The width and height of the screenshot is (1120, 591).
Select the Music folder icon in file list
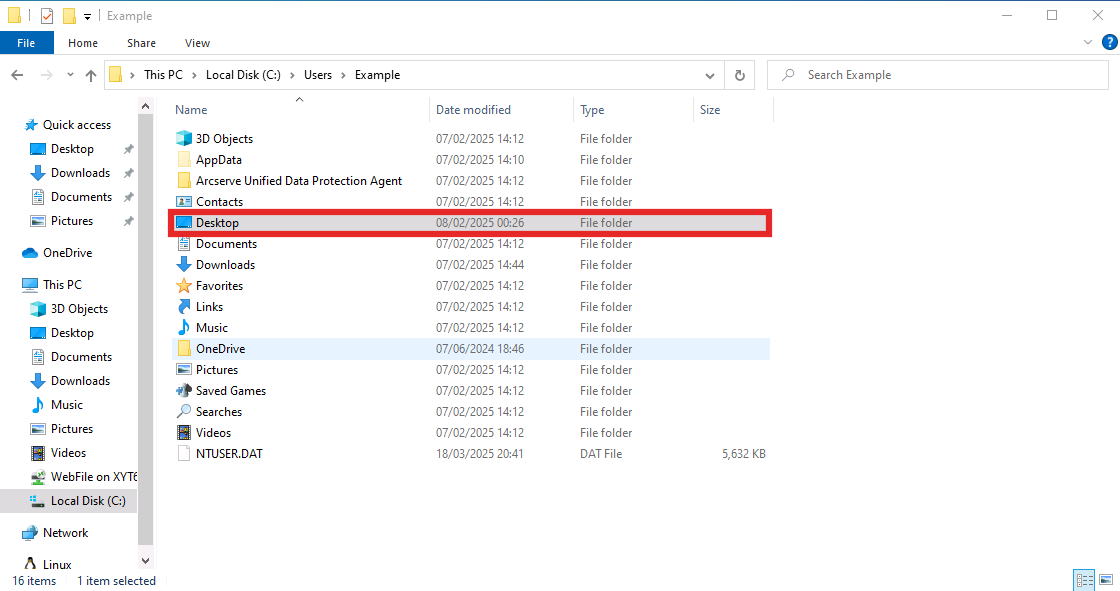pyautogui.click(x=184, y=328)
